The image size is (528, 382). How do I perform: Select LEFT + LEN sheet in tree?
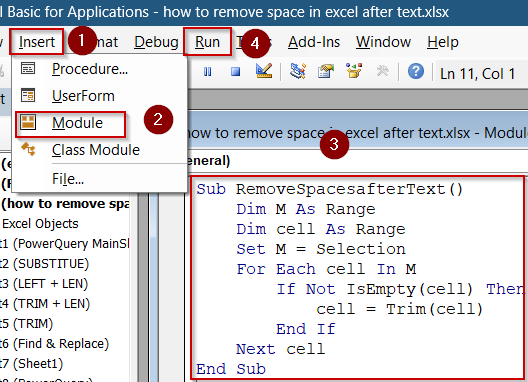coord(44,284)
